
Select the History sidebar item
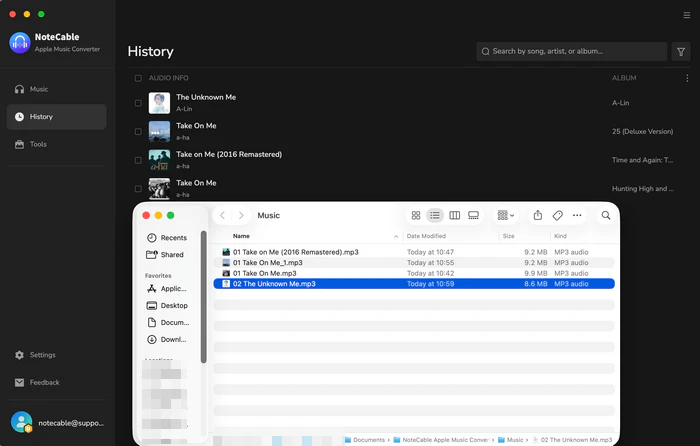[56, 117]
